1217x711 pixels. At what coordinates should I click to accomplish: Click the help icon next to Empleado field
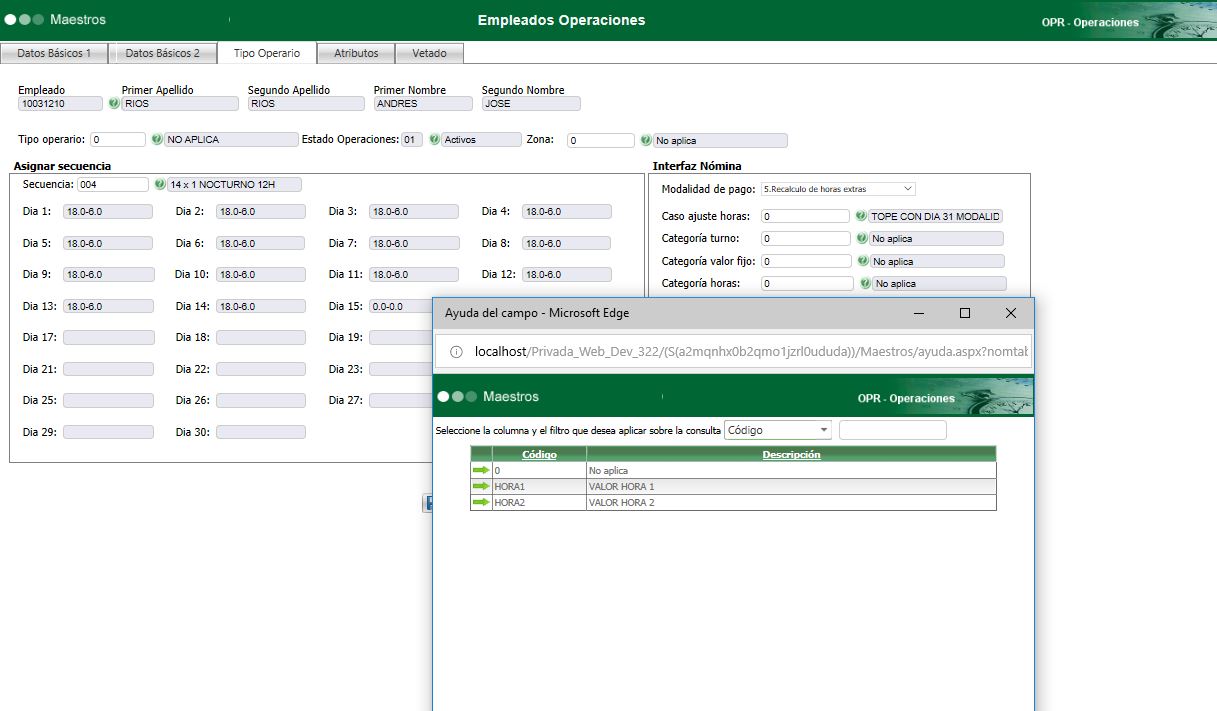point(113,104)
